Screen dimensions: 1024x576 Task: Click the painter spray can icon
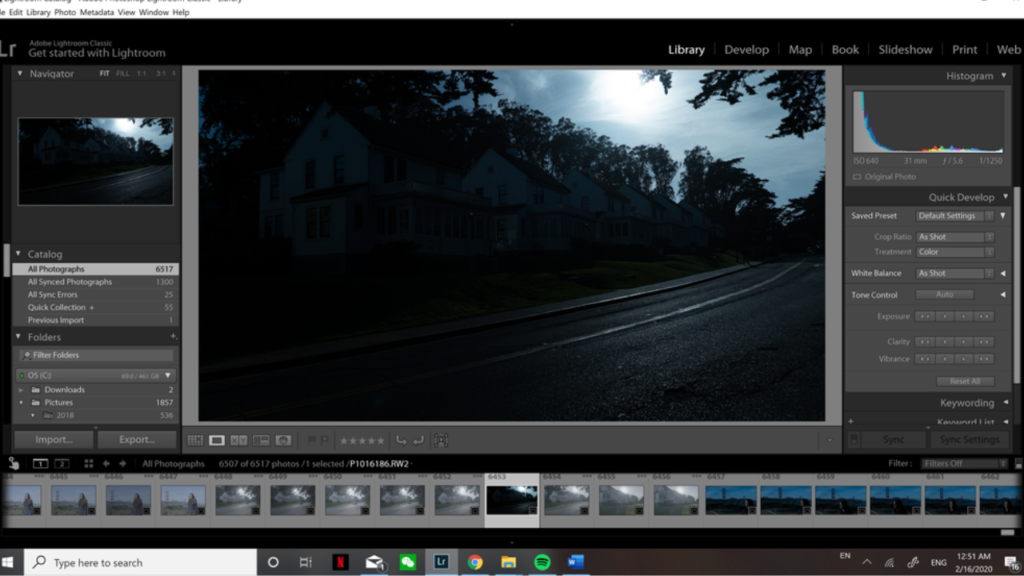pos(13,464)
